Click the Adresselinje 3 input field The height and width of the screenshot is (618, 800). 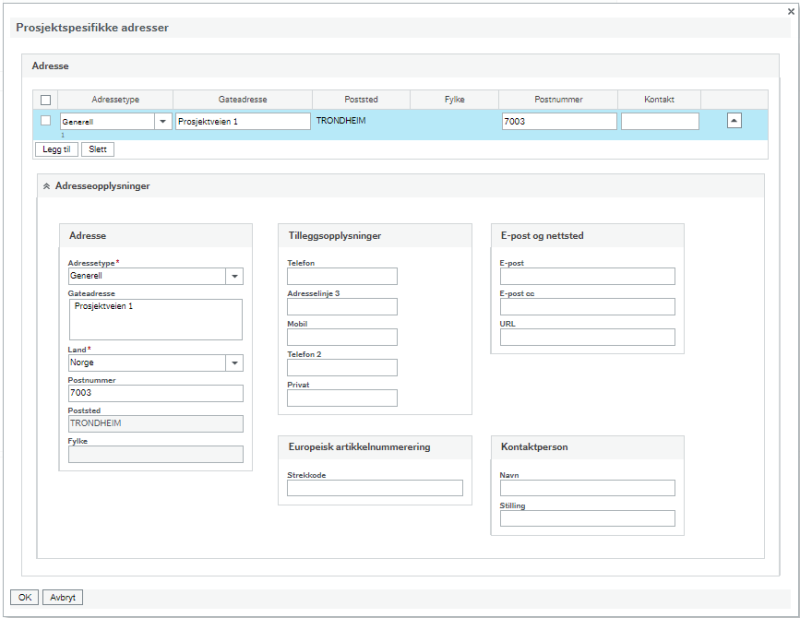click(342, 307)
